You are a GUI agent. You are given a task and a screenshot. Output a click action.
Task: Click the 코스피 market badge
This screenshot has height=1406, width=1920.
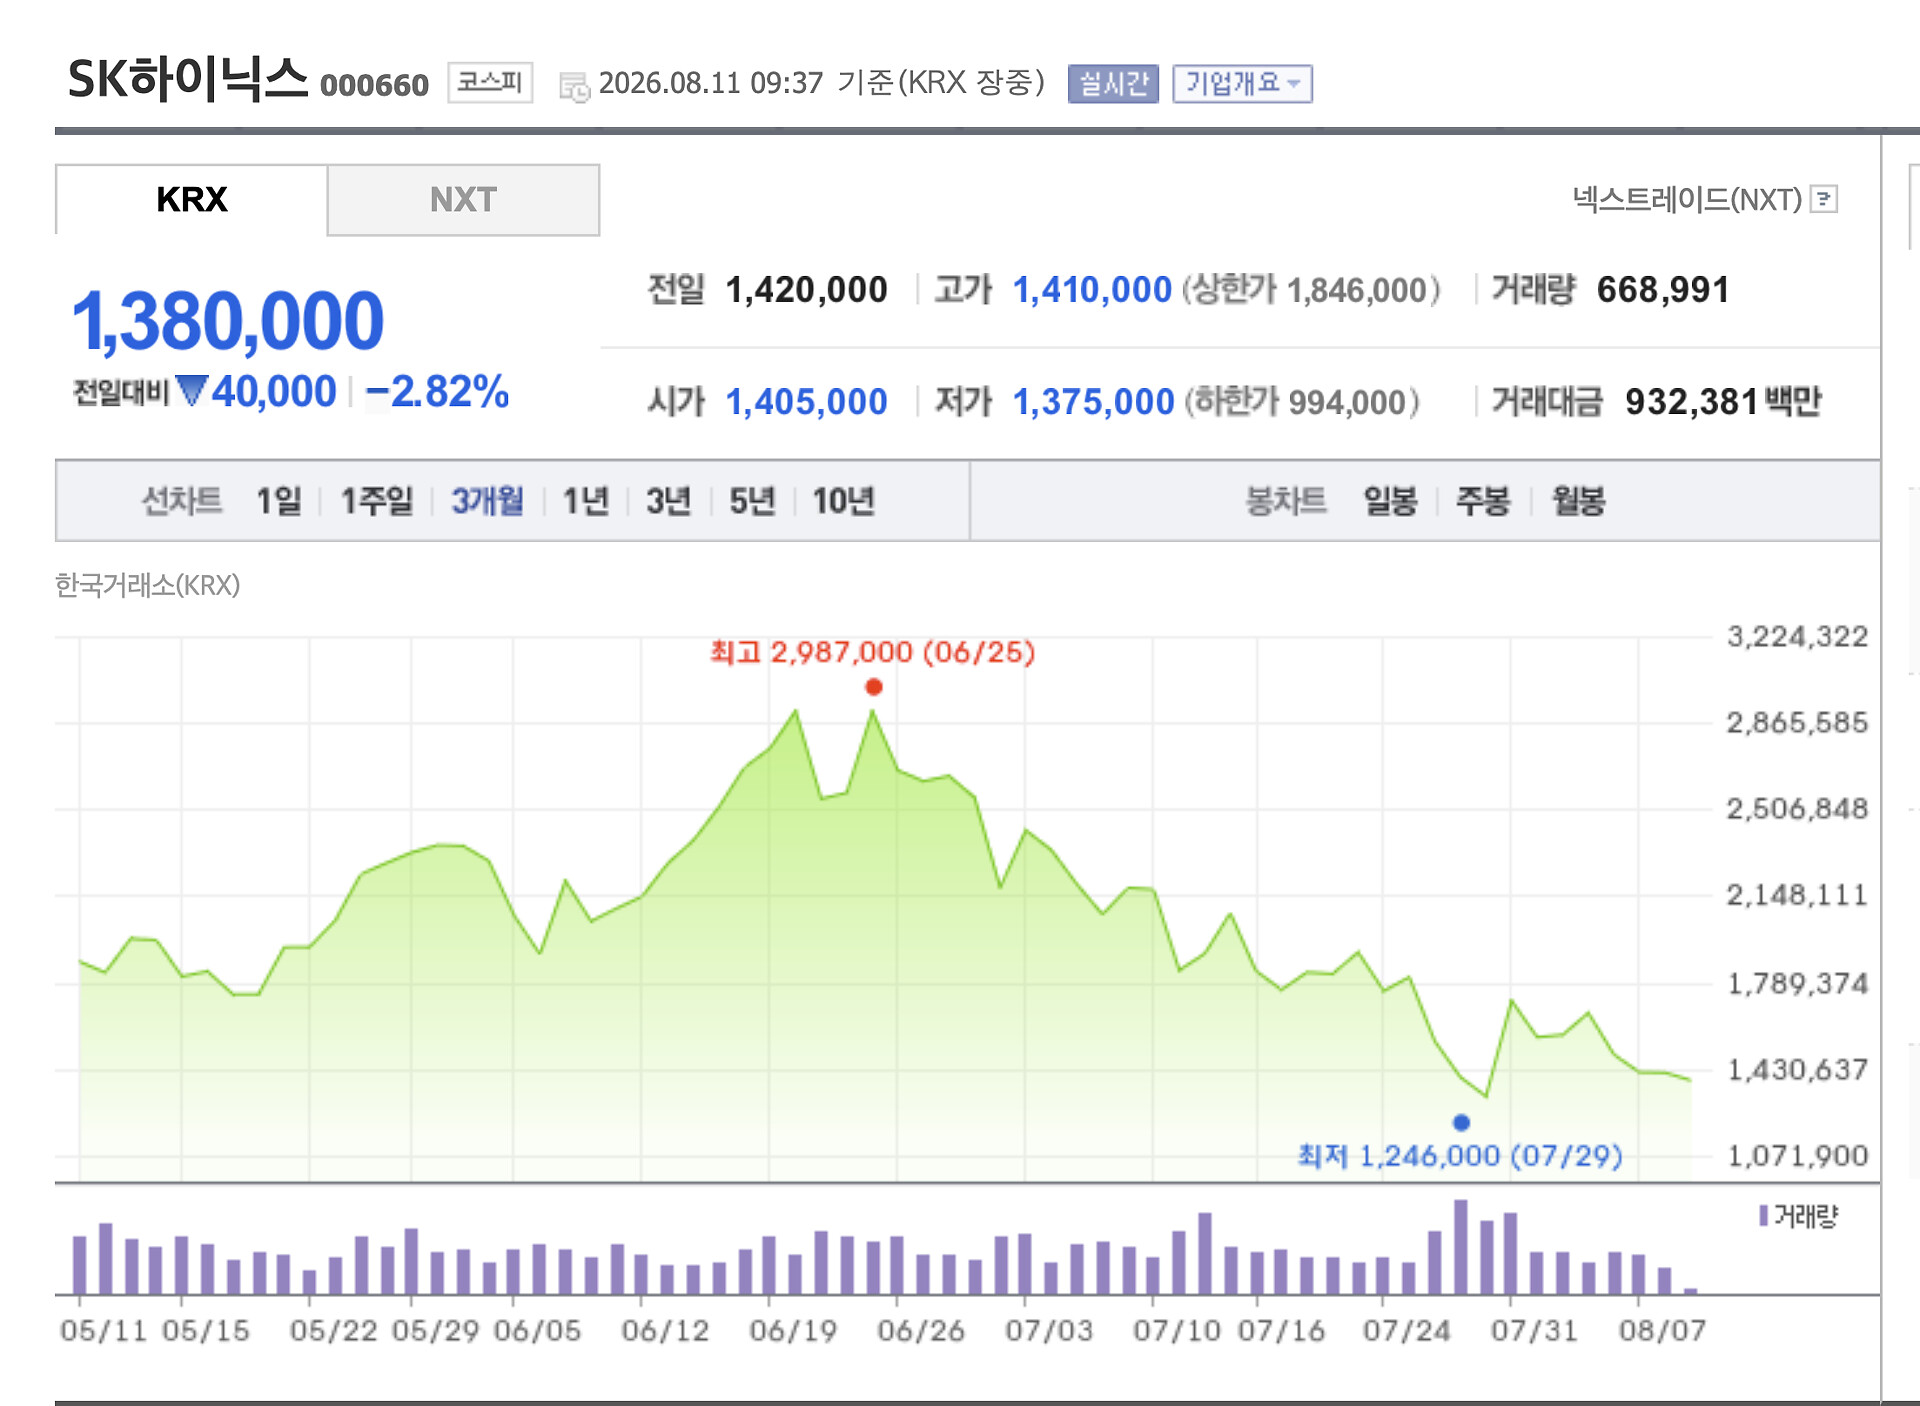490,81
